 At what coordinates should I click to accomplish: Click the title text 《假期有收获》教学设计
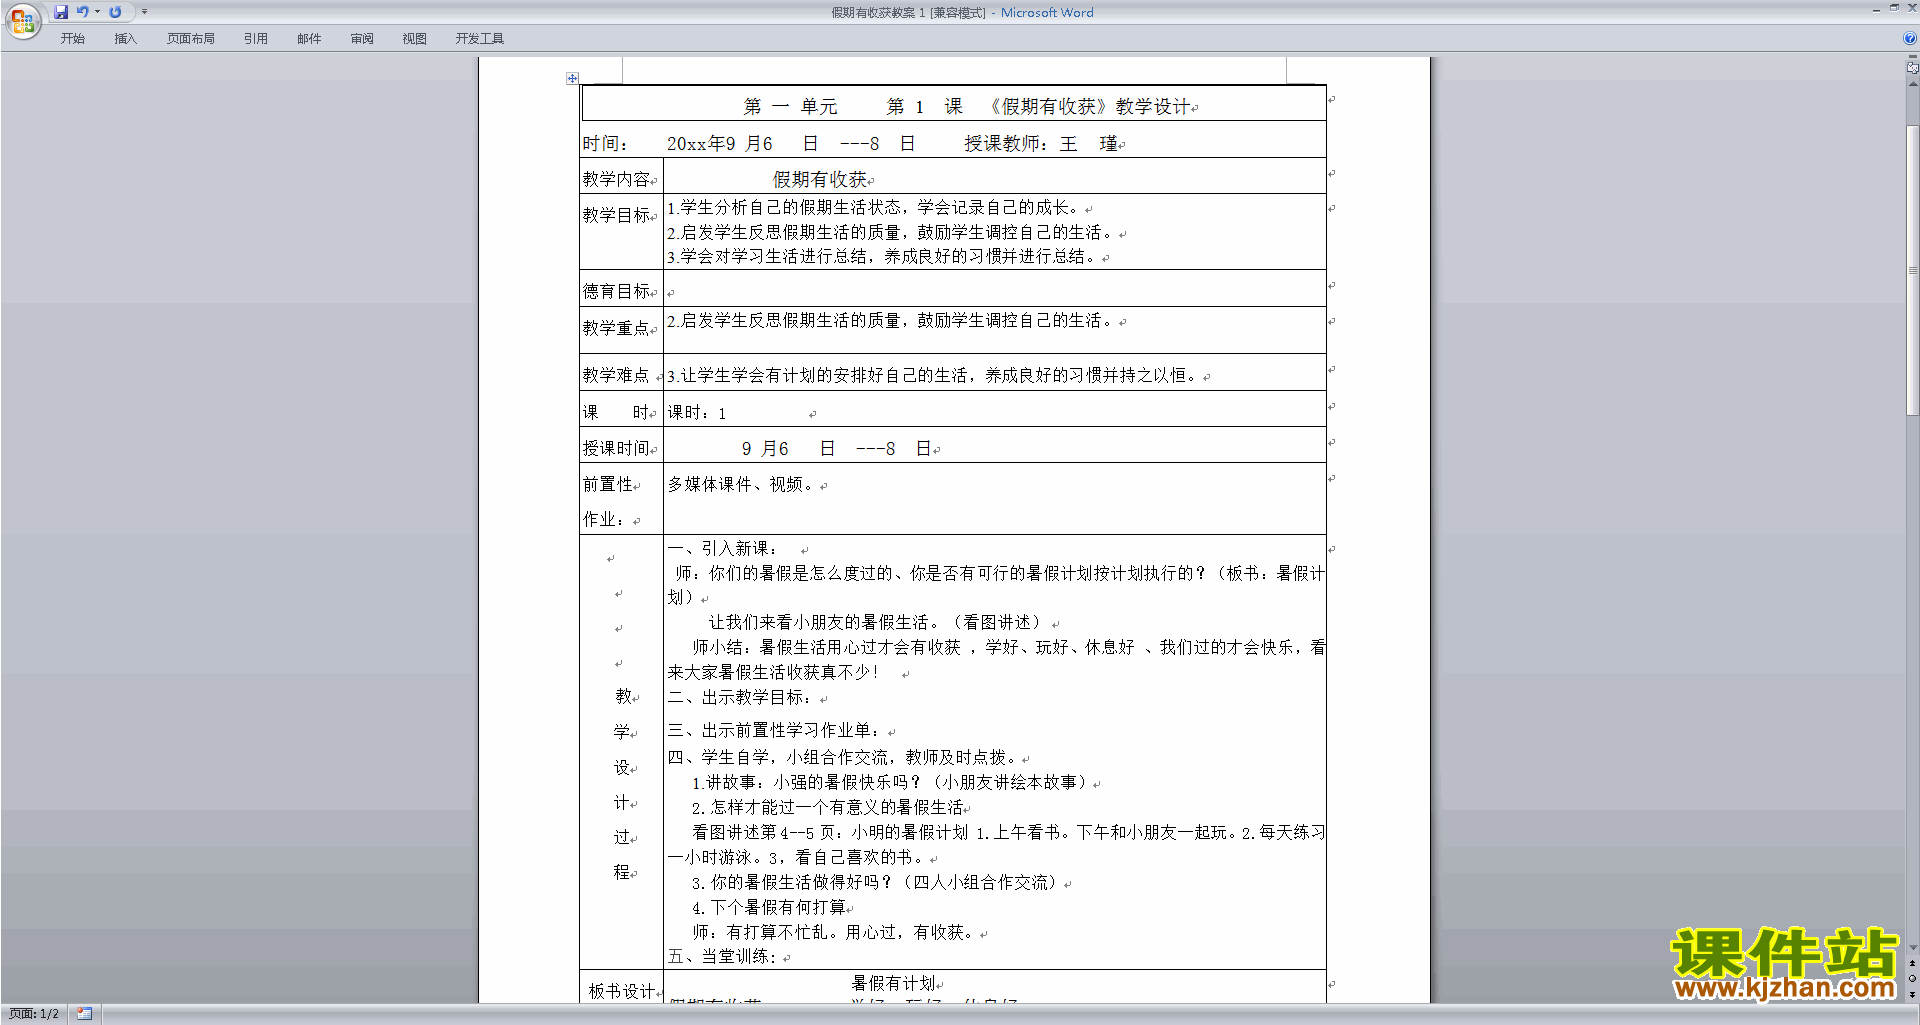[x=1087, y=107]
